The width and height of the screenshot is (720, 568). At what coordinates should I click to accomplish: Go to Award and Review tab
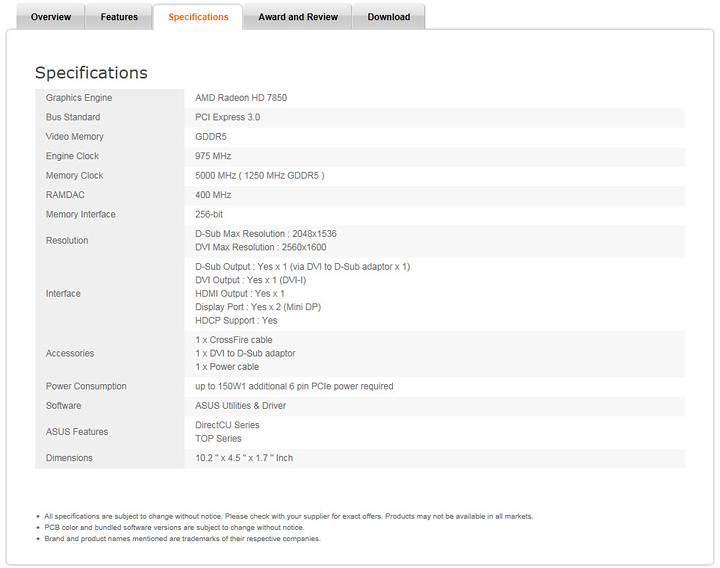point(298,17)
